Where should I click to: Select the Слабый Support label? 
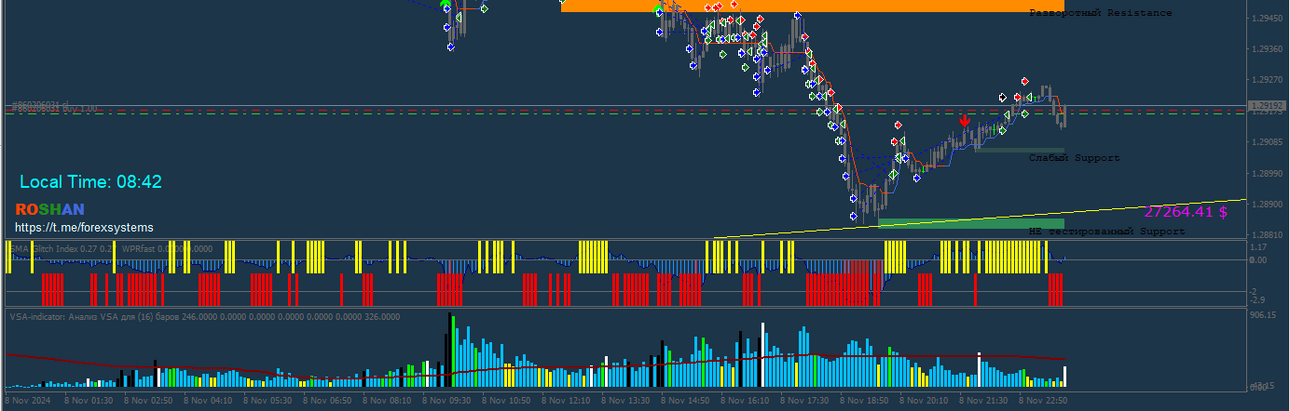click(x=1074, y=158)
